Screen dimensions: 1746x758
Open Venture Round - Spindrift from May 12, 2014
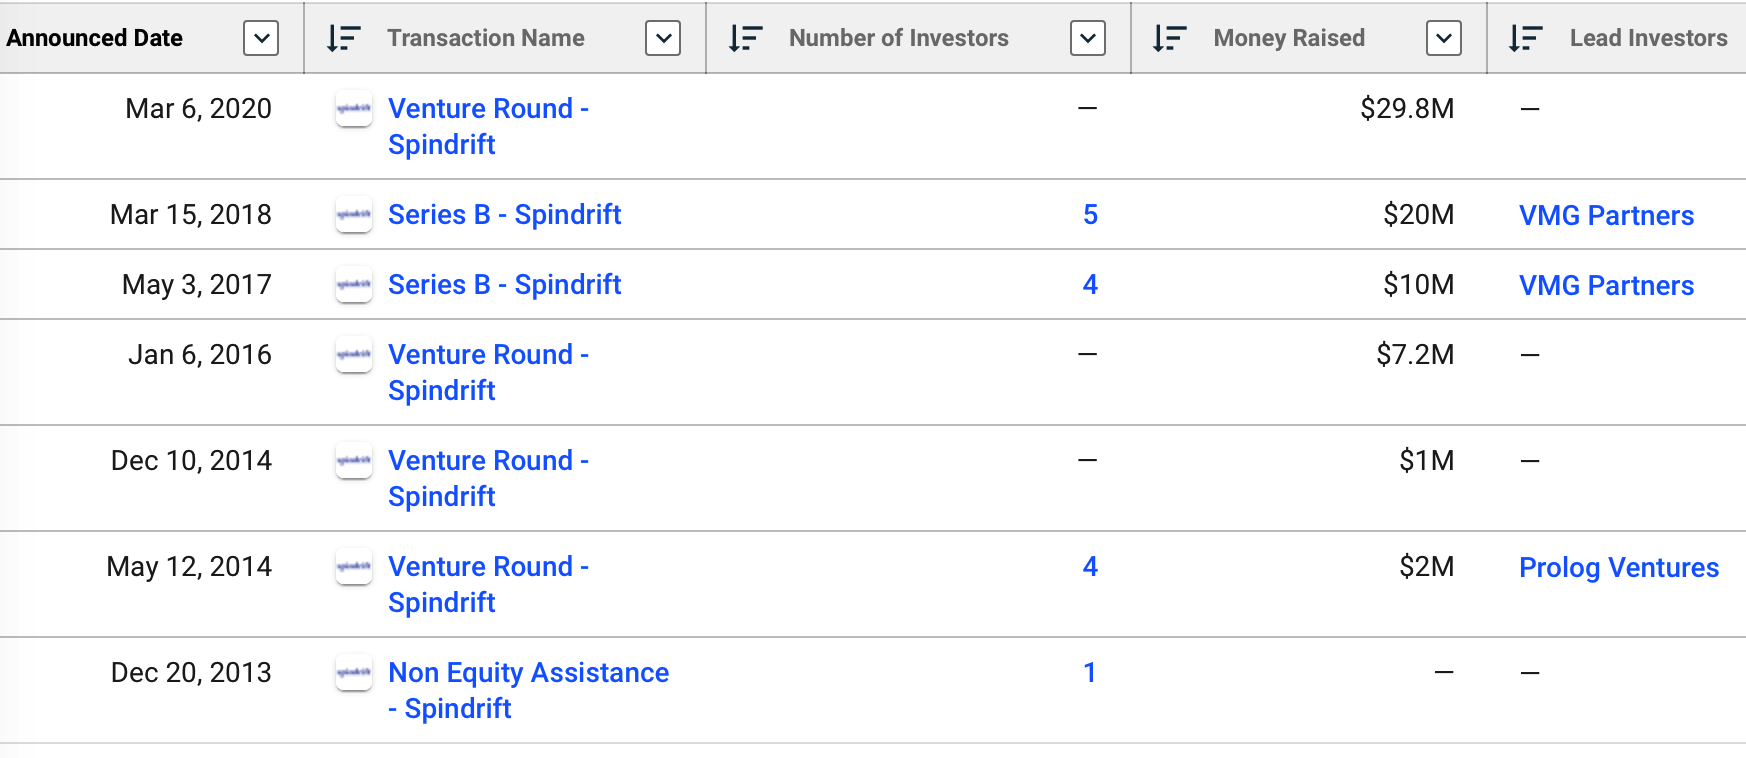pos(489,584)
